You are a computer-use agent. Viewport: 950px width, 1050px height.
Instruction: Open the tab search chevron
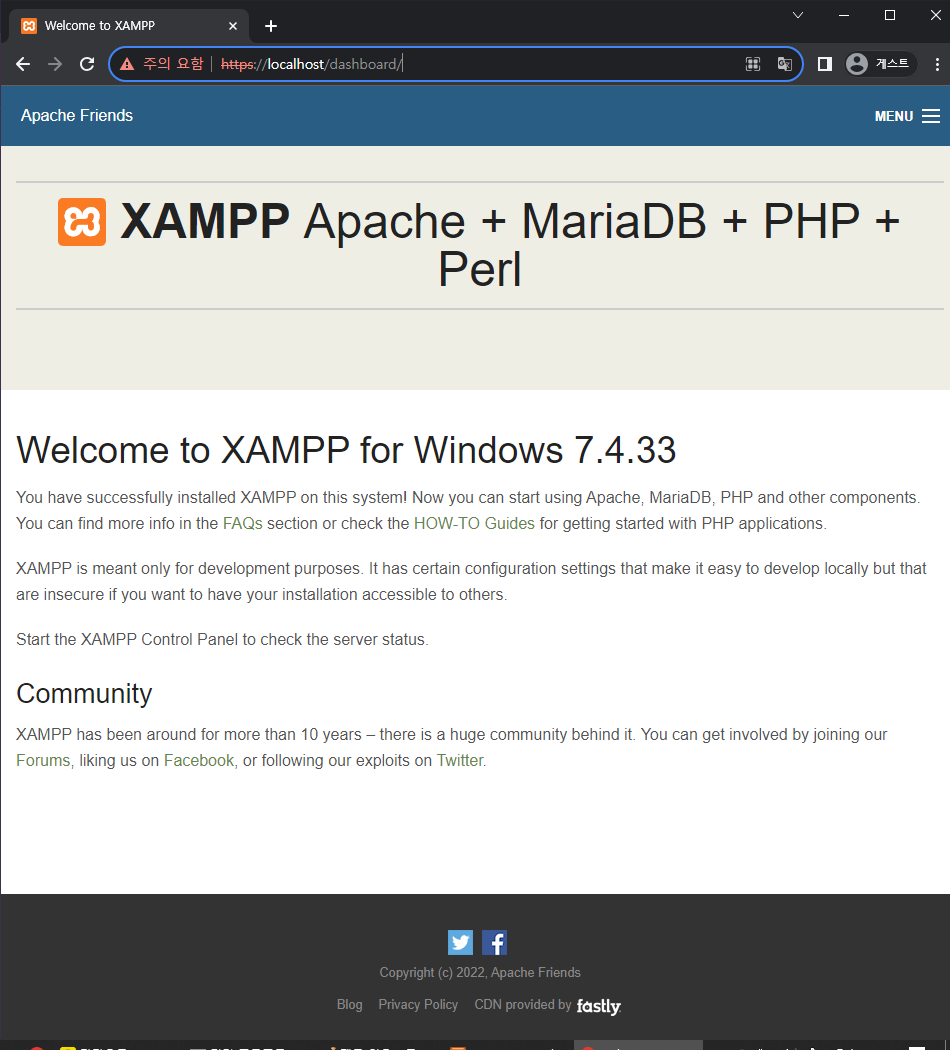point(797,15)
